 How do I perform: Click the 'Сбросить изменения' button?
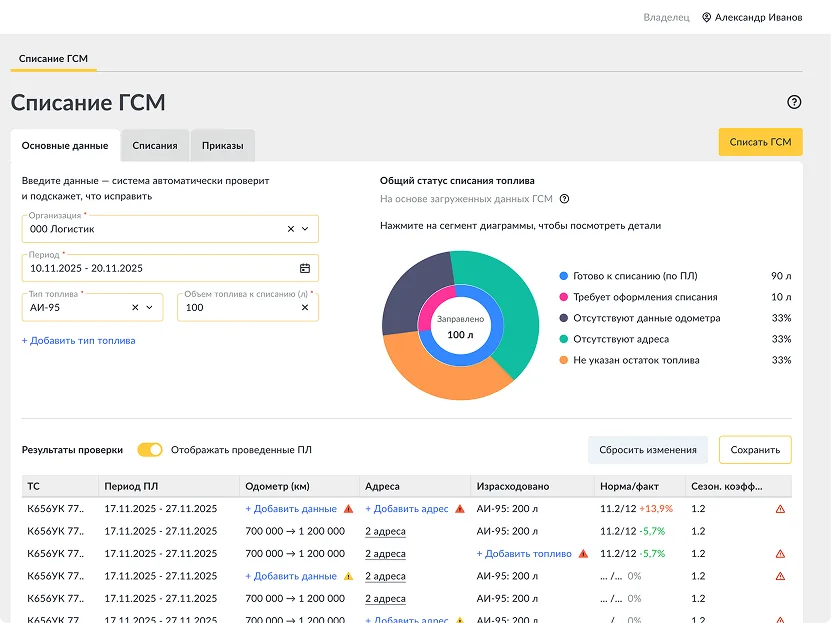point(648,450)
